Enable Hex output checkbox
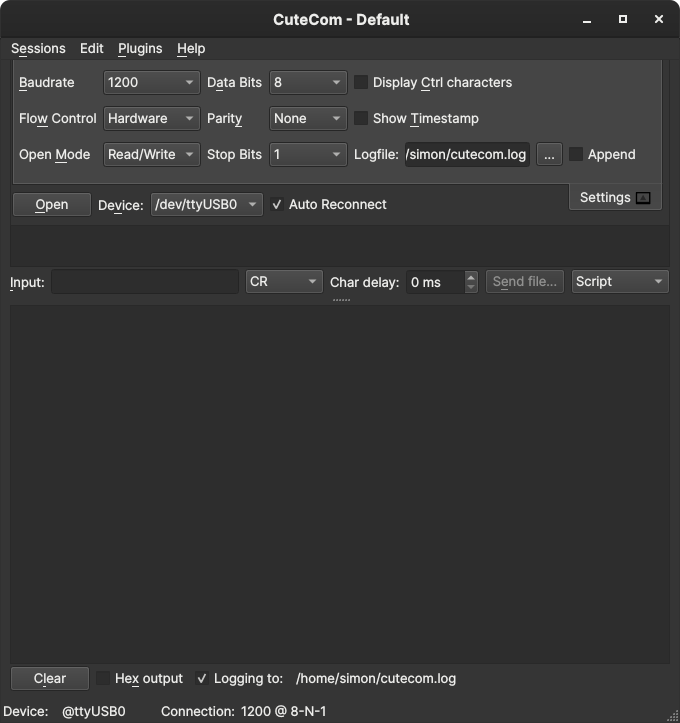 point(103,678)
